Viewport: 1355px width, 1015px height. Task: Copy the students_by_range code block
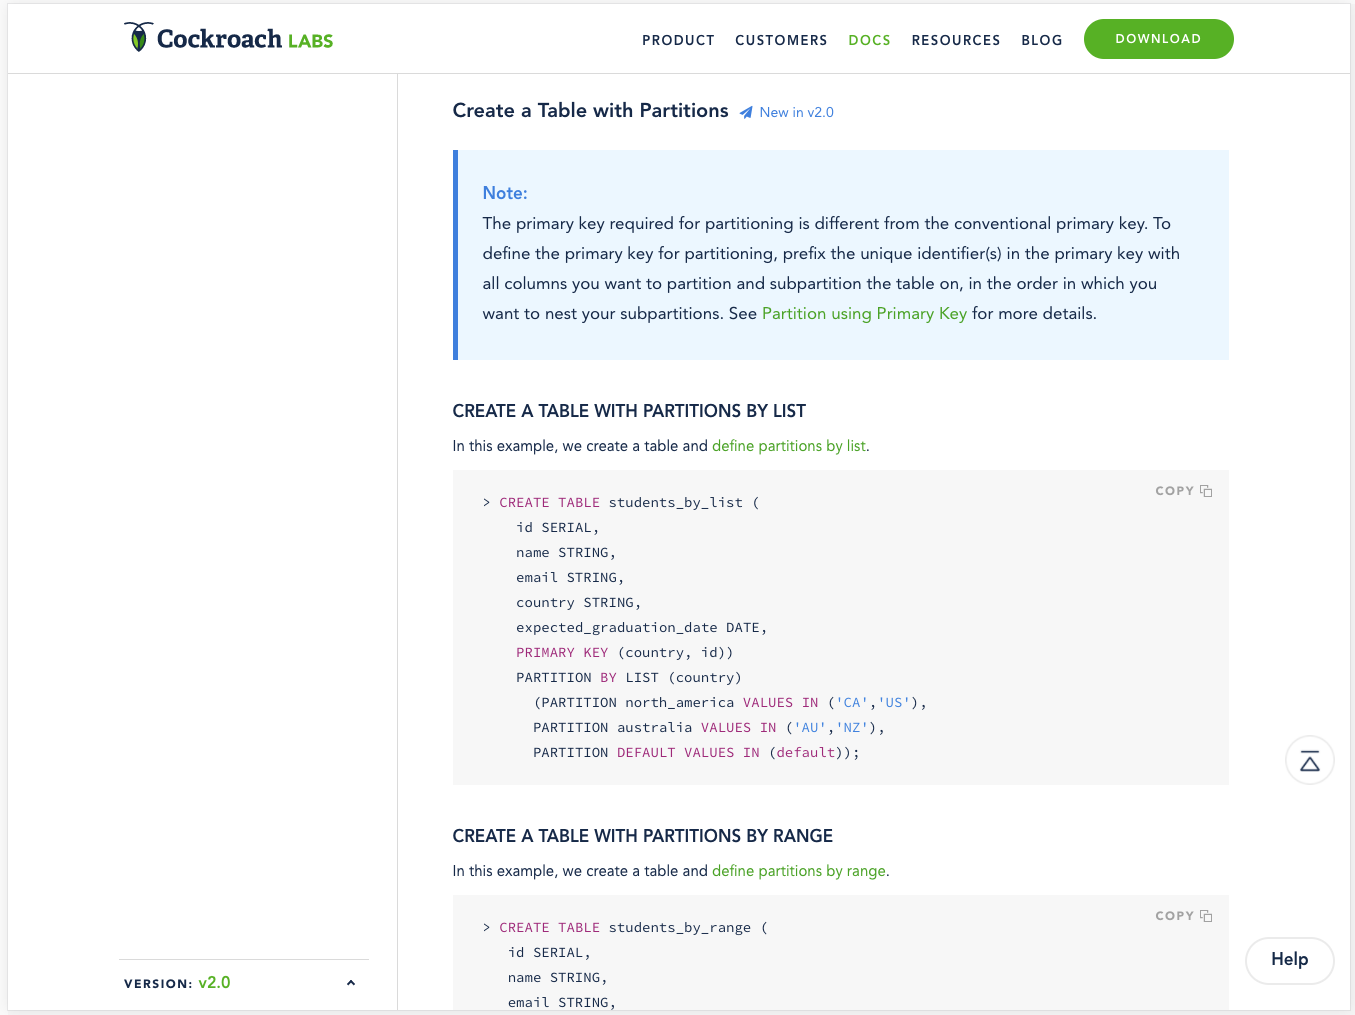(x=1183, y=916)
